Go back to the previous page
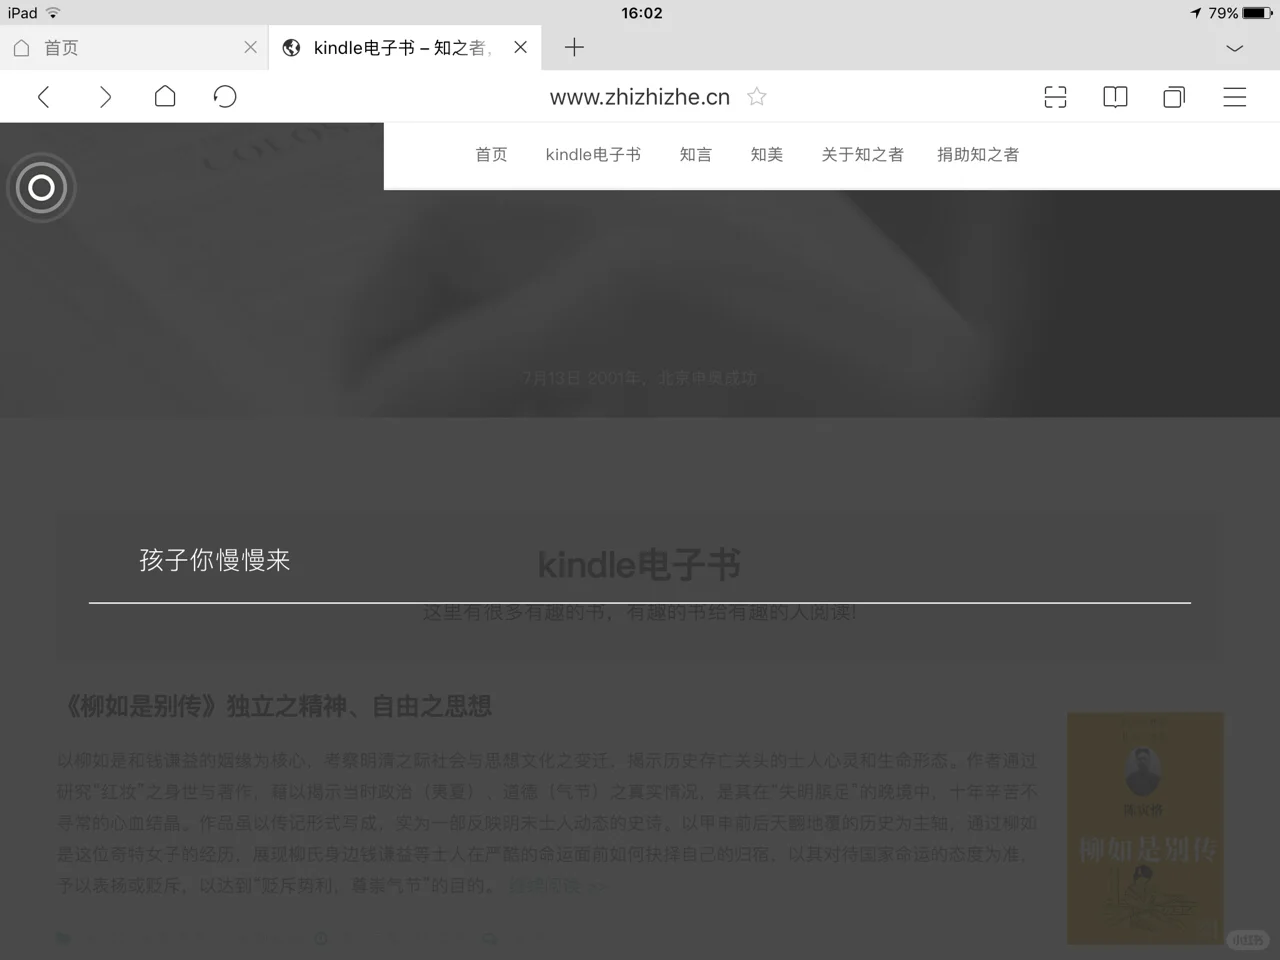1280x960 pixels. [44, 97]
